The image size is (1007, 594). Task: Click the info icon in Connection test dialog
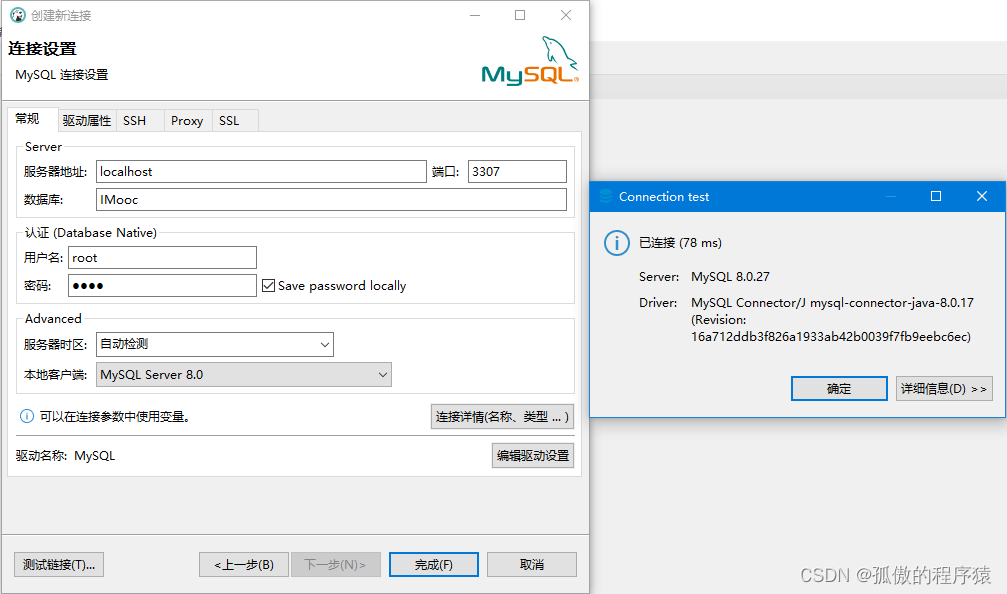pos(617,243)
